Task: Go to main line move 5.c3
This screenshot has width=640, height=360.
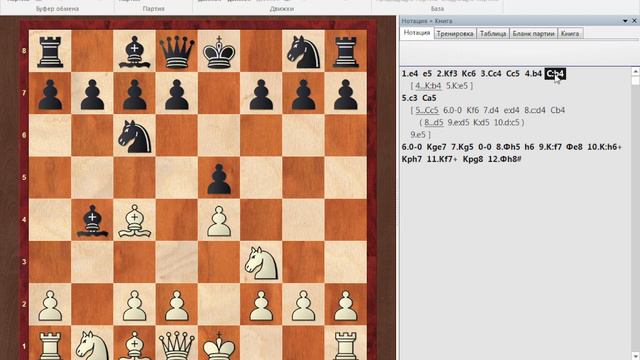Action: click(409, 98)
